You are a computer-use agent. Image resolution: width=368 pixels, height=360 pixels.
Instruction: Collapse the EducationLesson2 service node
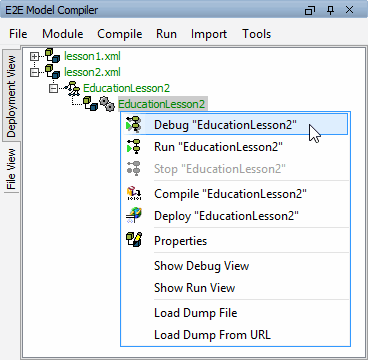click(x=53, y=88)
